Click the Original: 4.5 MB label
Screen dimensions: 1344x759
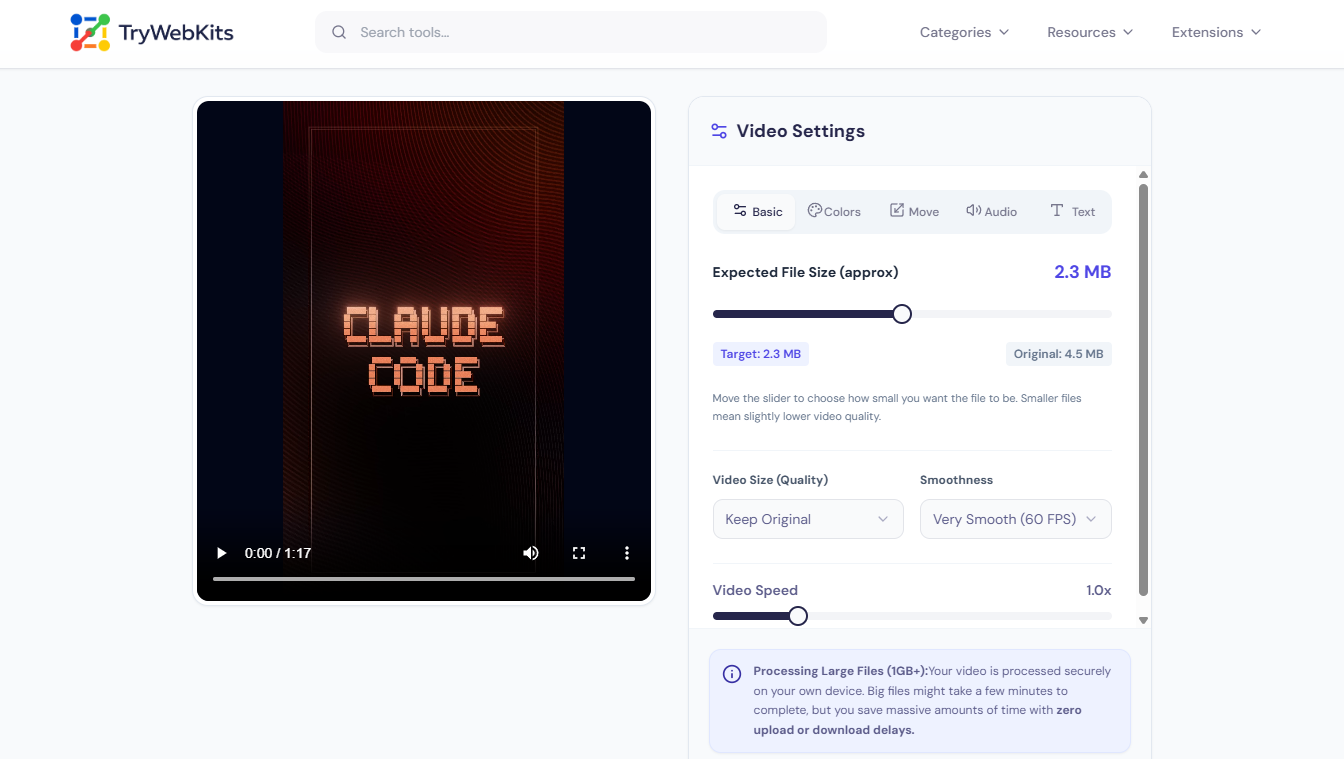coord(1058,353)
